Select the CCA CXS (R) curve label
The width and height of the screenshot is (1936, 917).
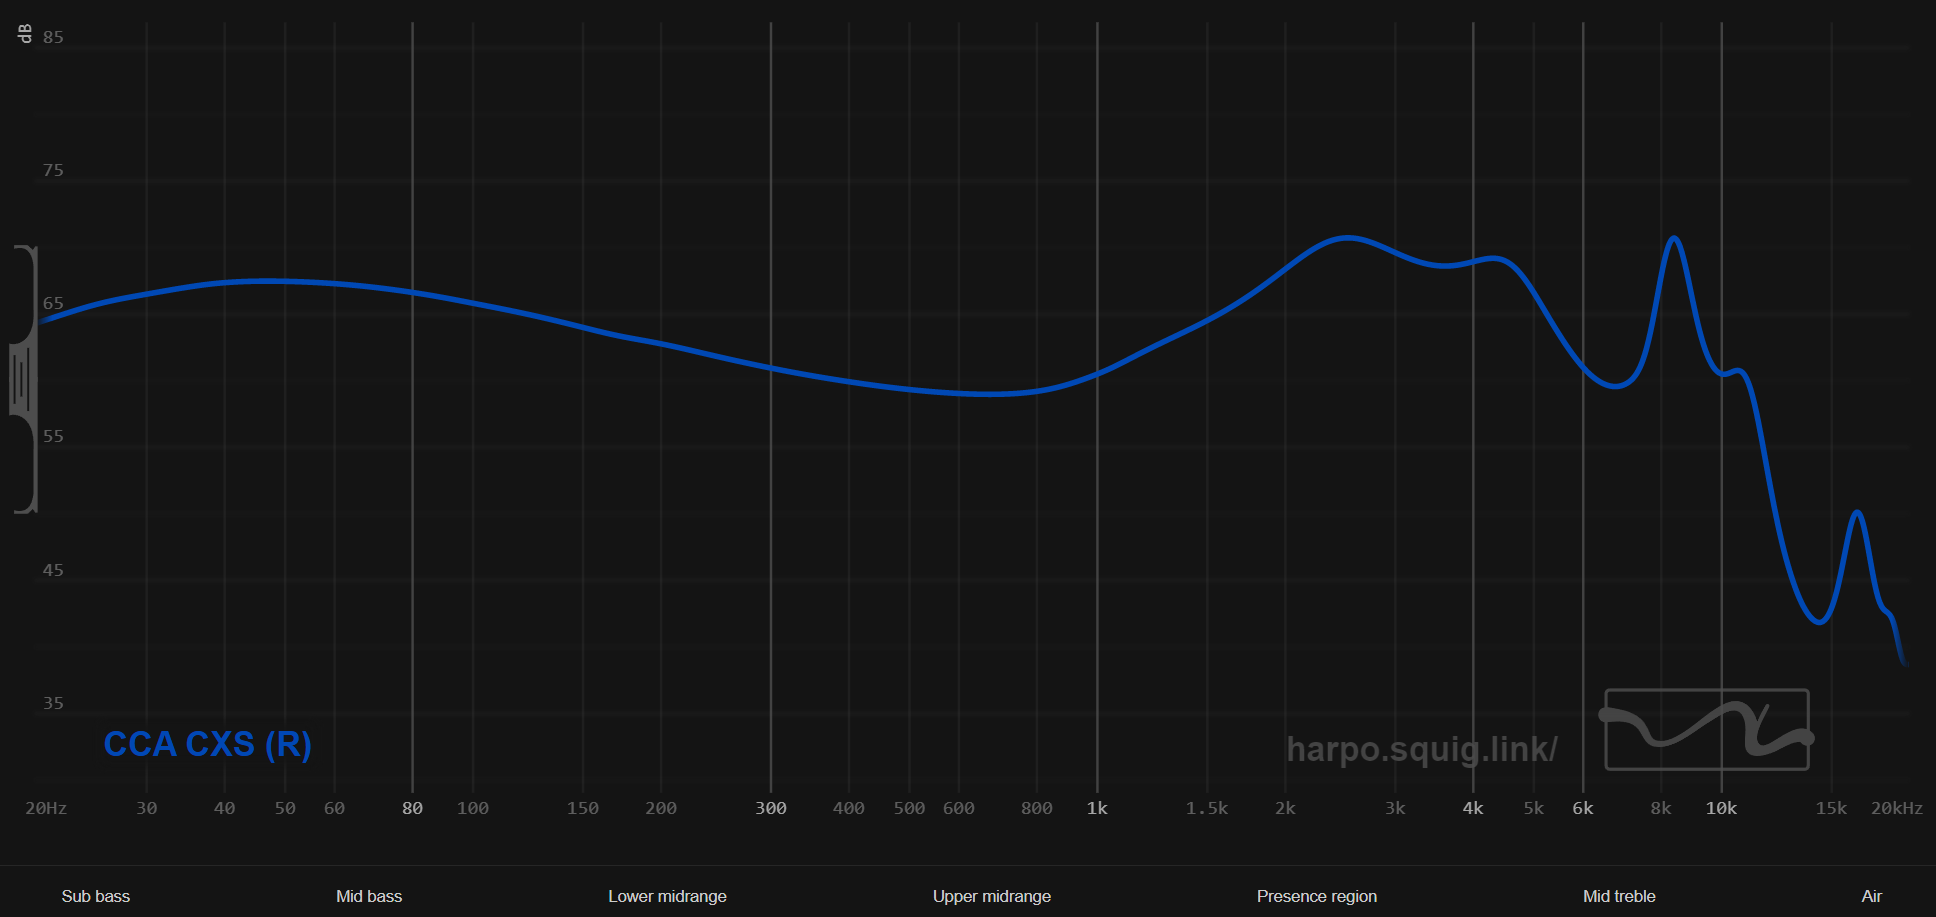(x=207, y=744)
